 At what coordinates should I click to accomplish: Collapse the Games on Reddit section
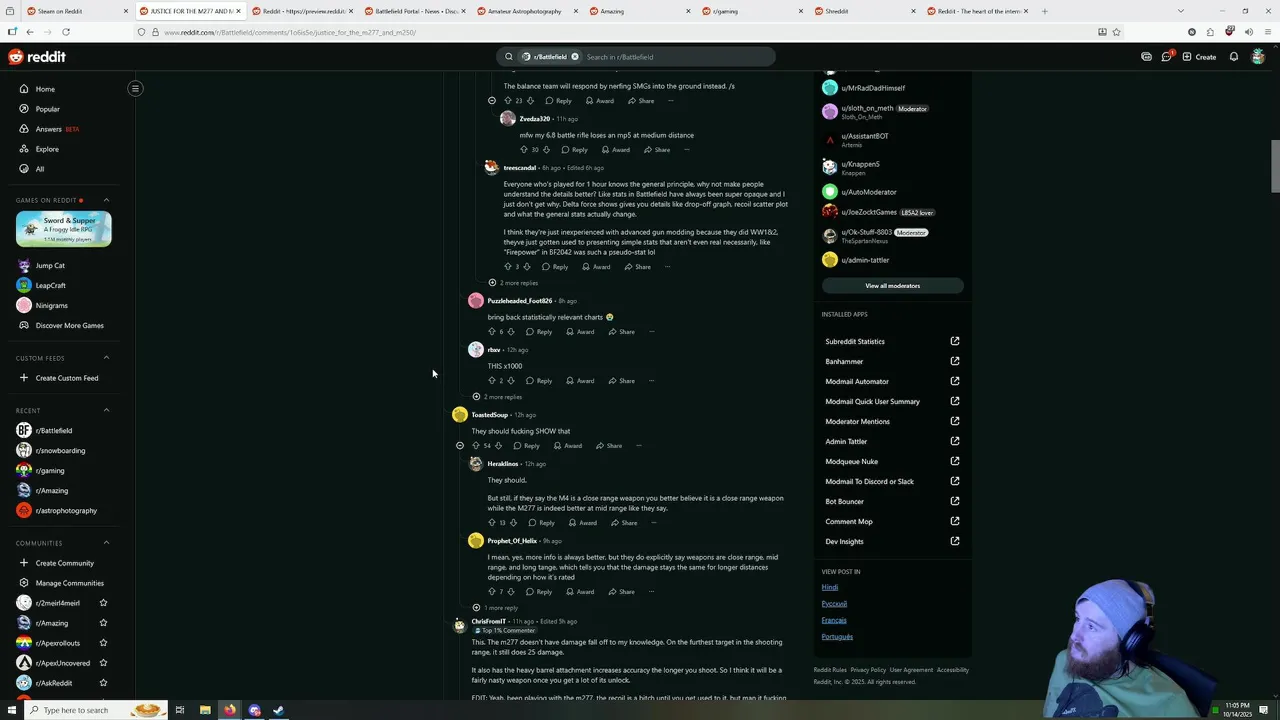click(x=106, y=200)
